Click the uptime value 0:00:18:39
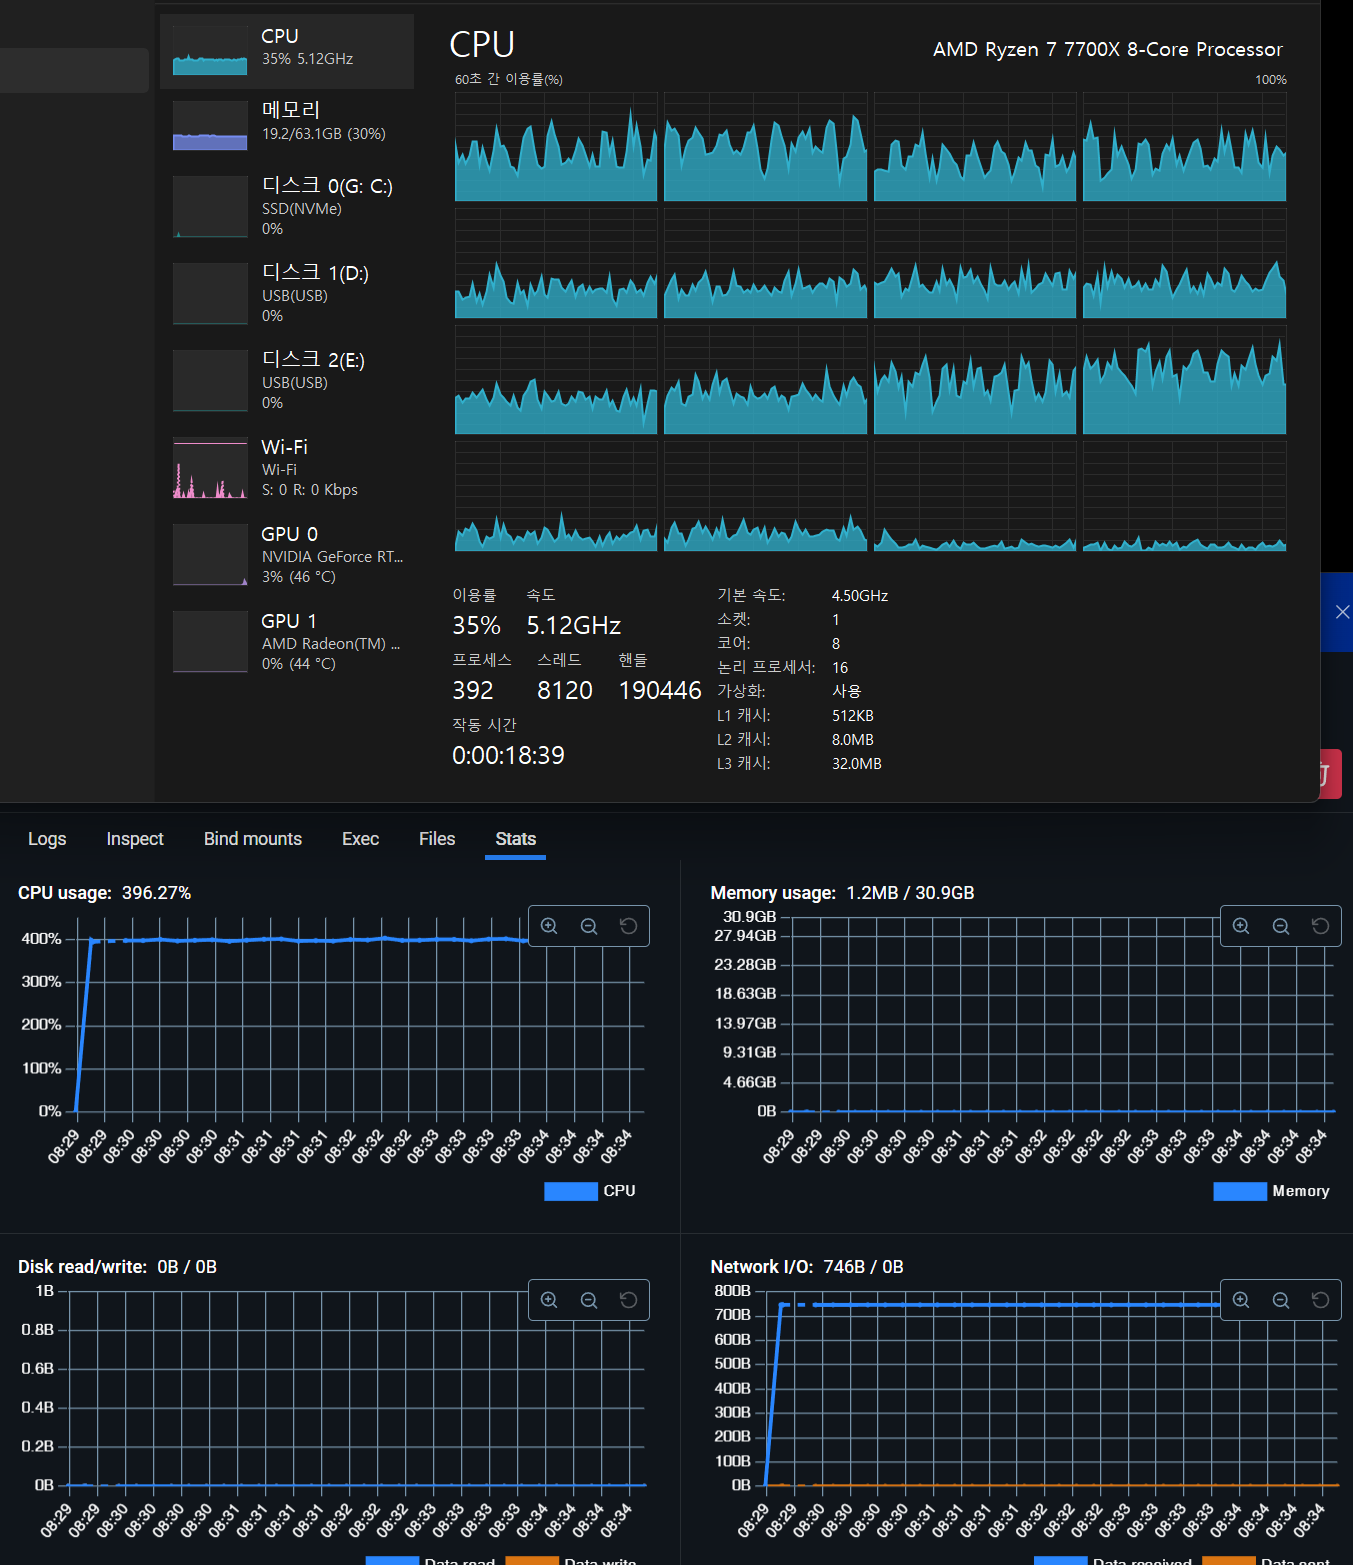The height and width of the screenshot is (1565, 1353). point(508,755)
